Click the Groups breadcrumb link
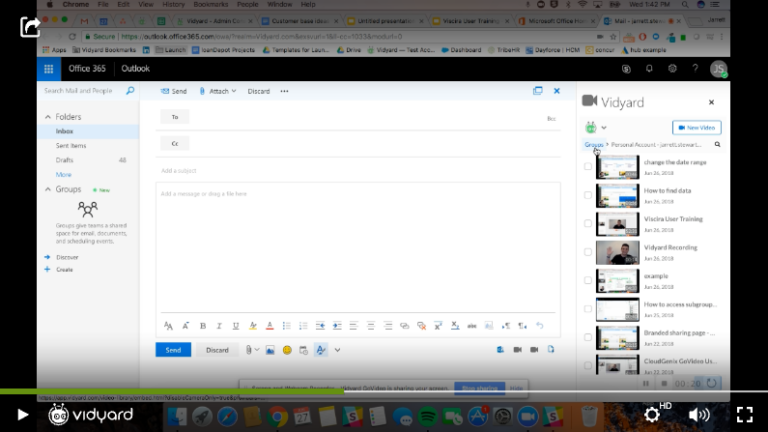 (x=594, y=144)
